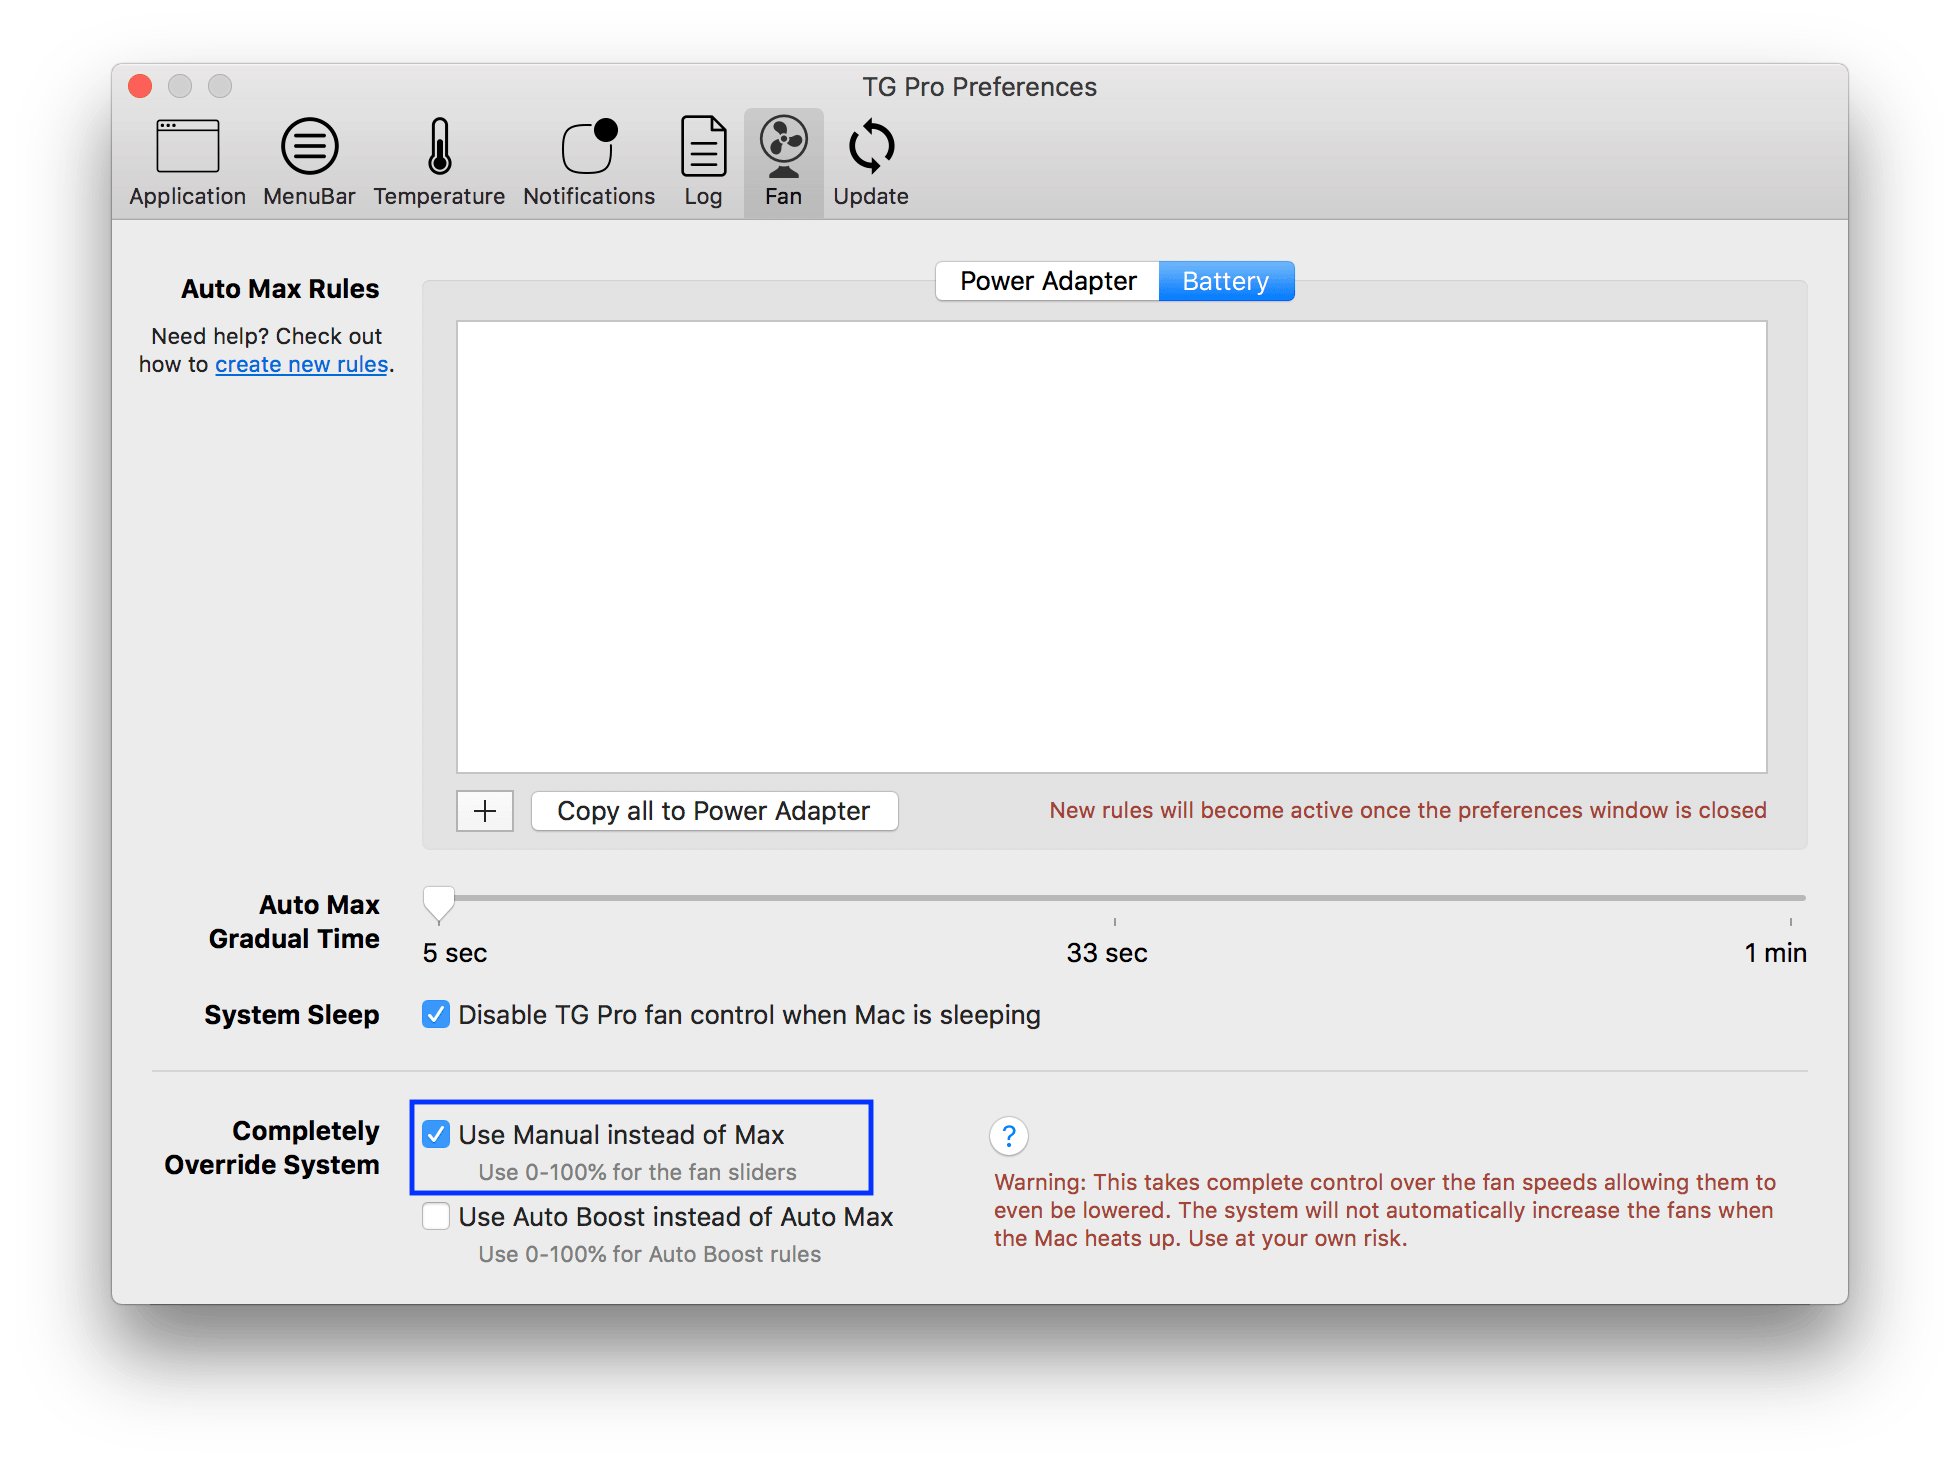The image size is (1960, 1464).
Task: Click the empty Auto Max rules list
Action: pos(1112,547)
